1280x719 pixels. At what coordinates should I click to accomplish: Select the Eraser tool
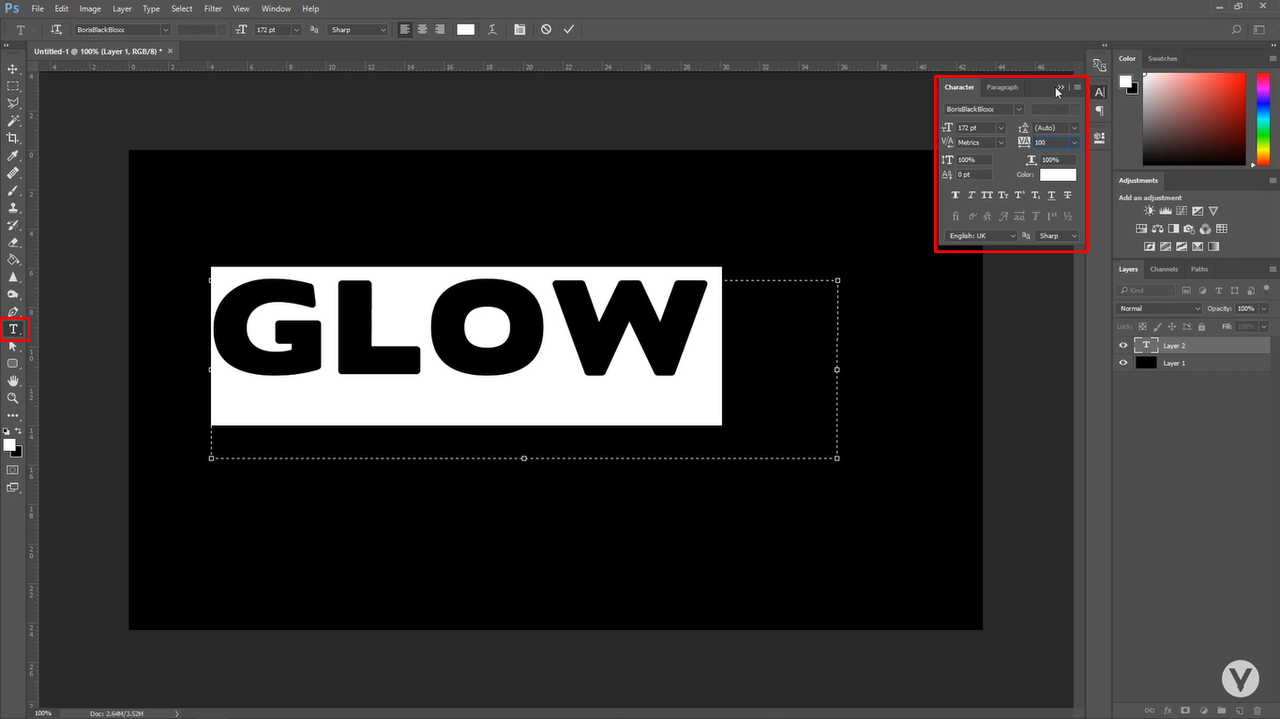13,242
